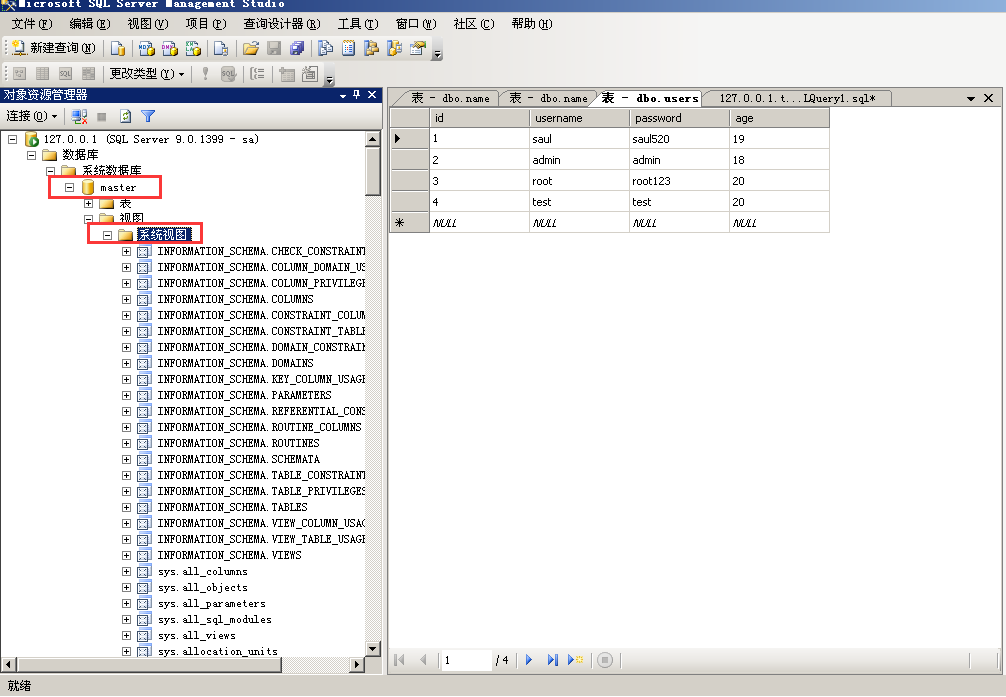Toggle auto-hide pin on Object Explorer panel
1006x697 pixels.
pyautogui.click(x=357, y=95)
